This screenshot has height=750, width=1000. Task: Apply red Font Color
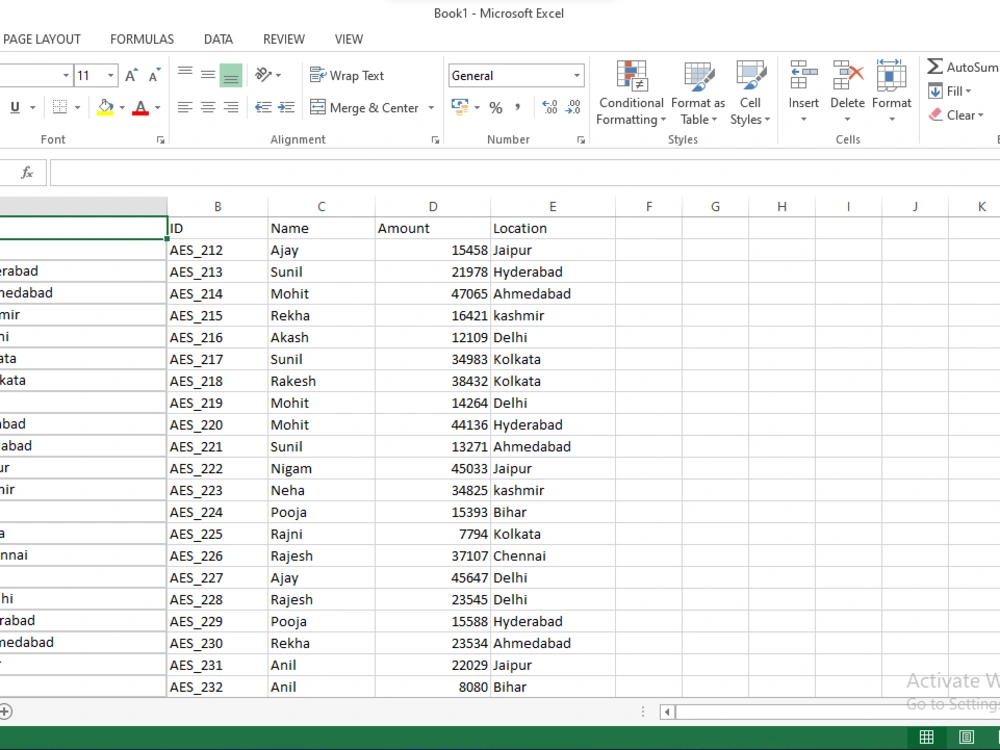click(x=140, y=107)
